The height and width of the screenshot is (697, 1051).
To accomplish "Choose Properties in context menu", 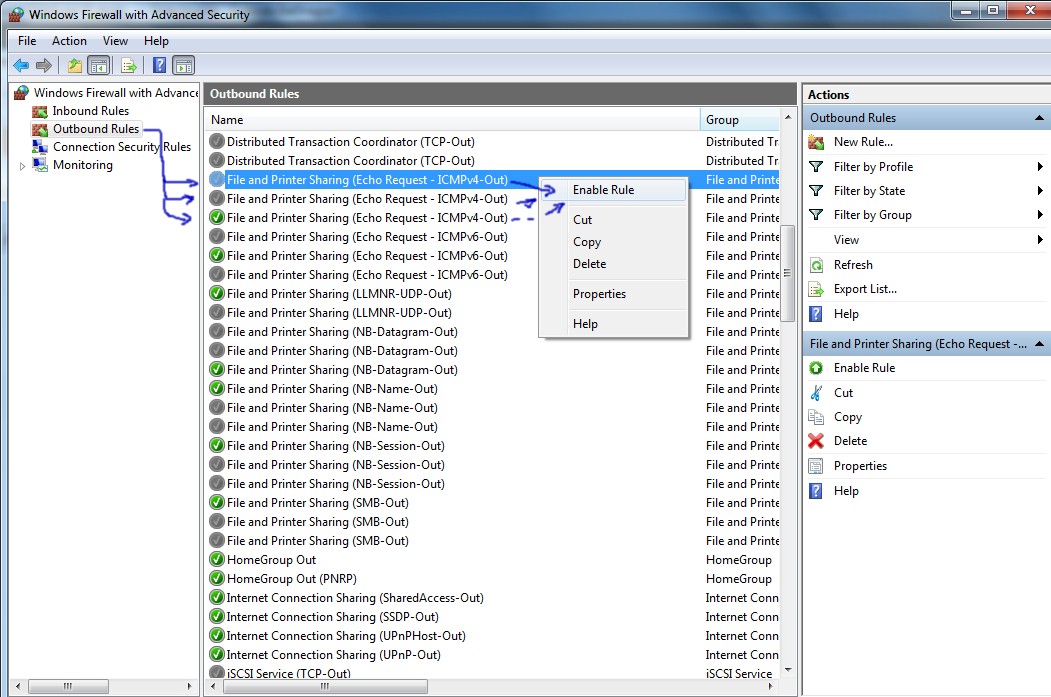I will coord(614,294).
